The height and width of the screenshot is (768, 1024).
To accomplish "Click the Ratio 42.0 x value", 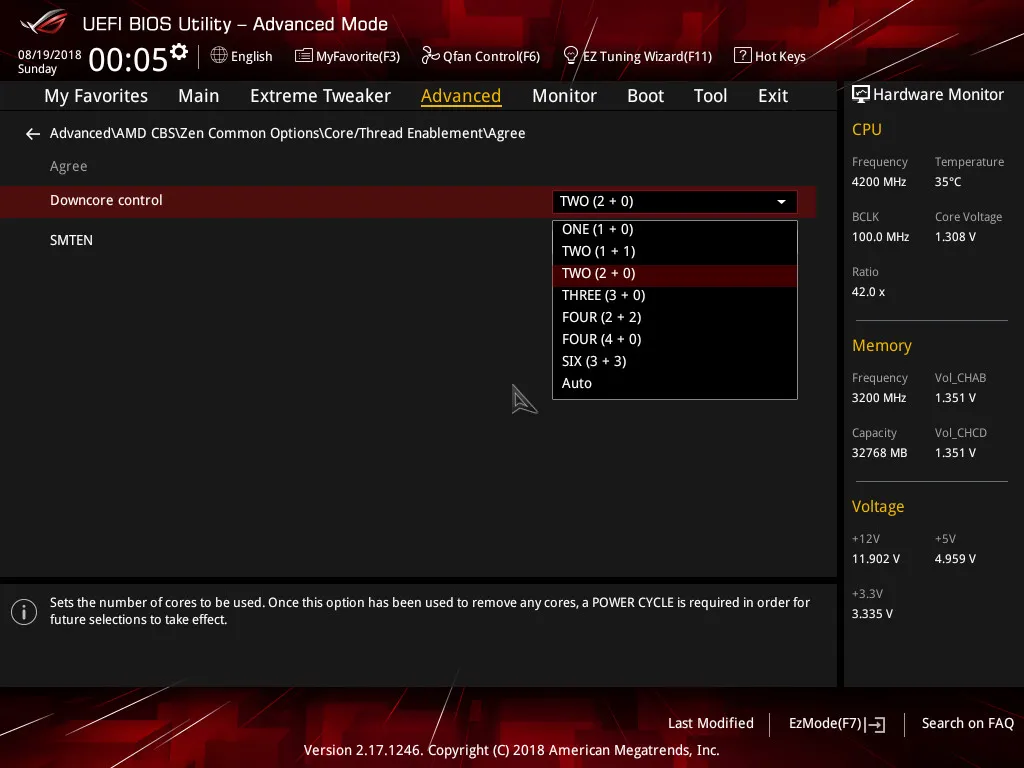I will coord(868,292).
